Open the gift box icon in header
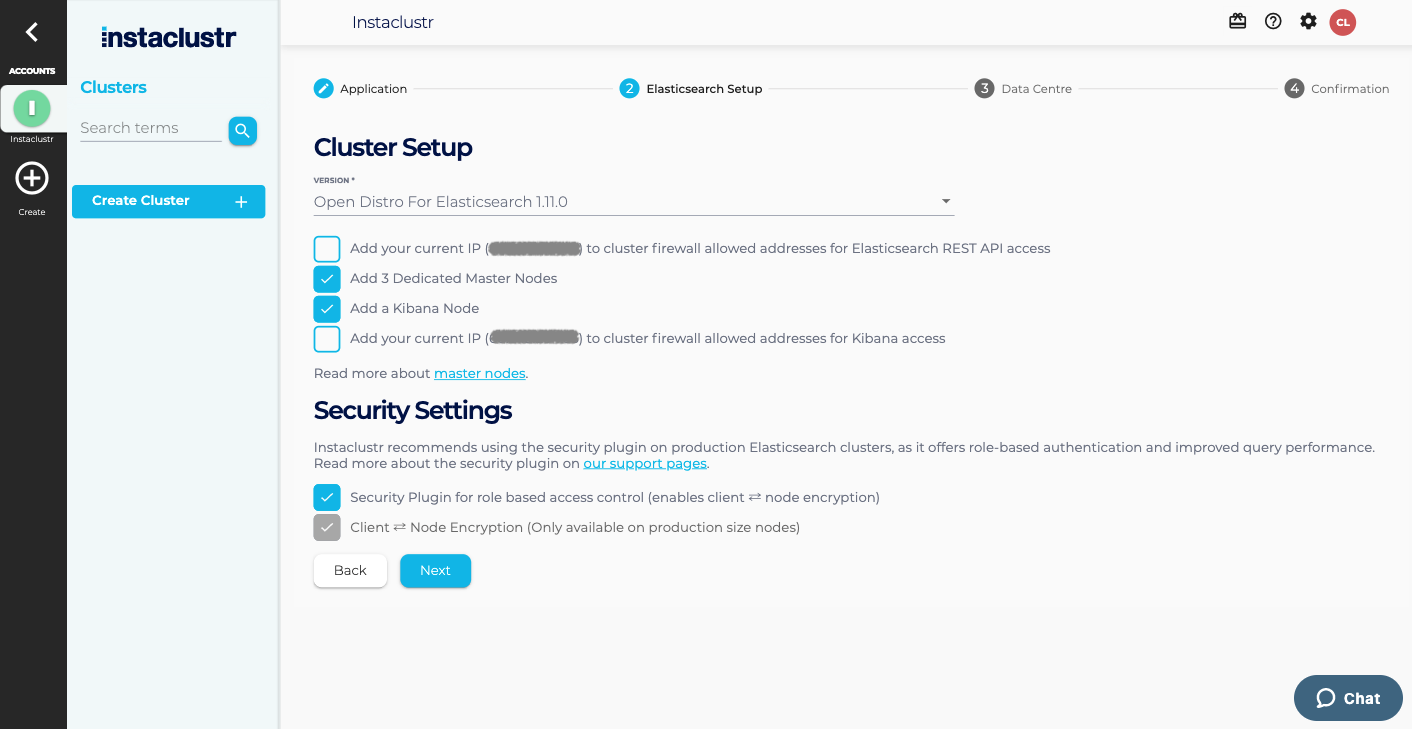 coord(1237,21)
